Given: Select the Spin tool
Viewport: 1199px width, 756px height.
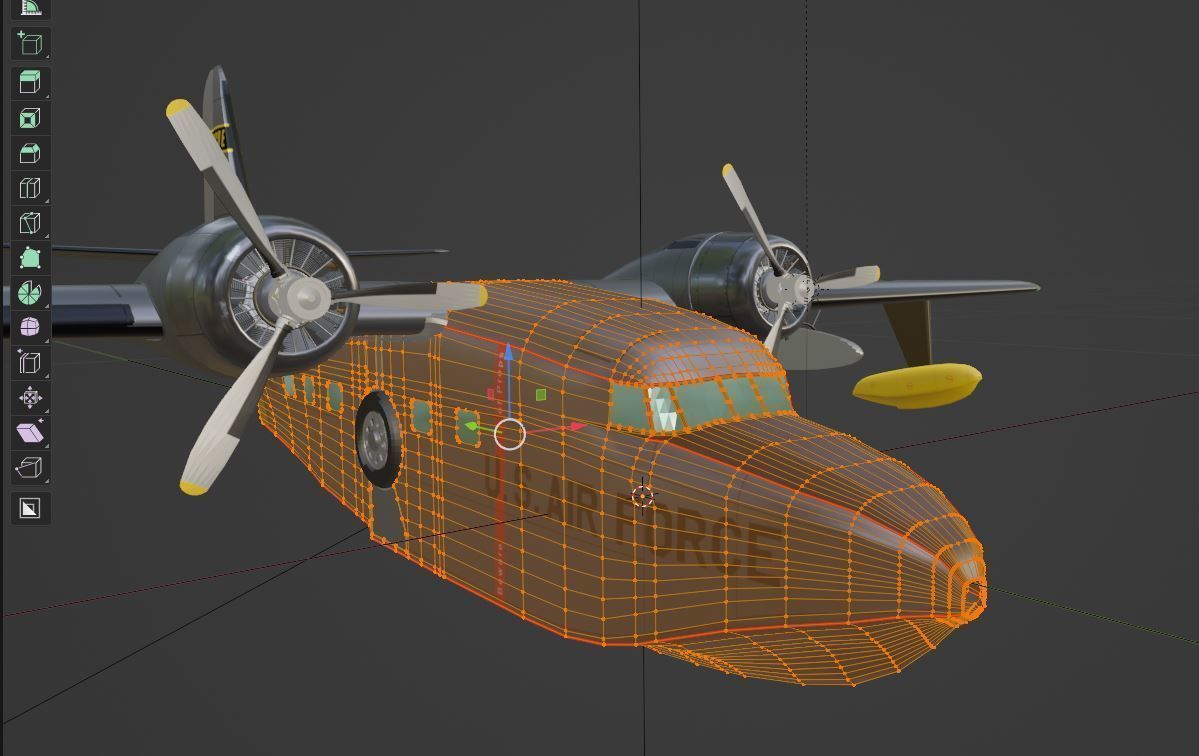Looking at the screenshot, I should 30,293.
